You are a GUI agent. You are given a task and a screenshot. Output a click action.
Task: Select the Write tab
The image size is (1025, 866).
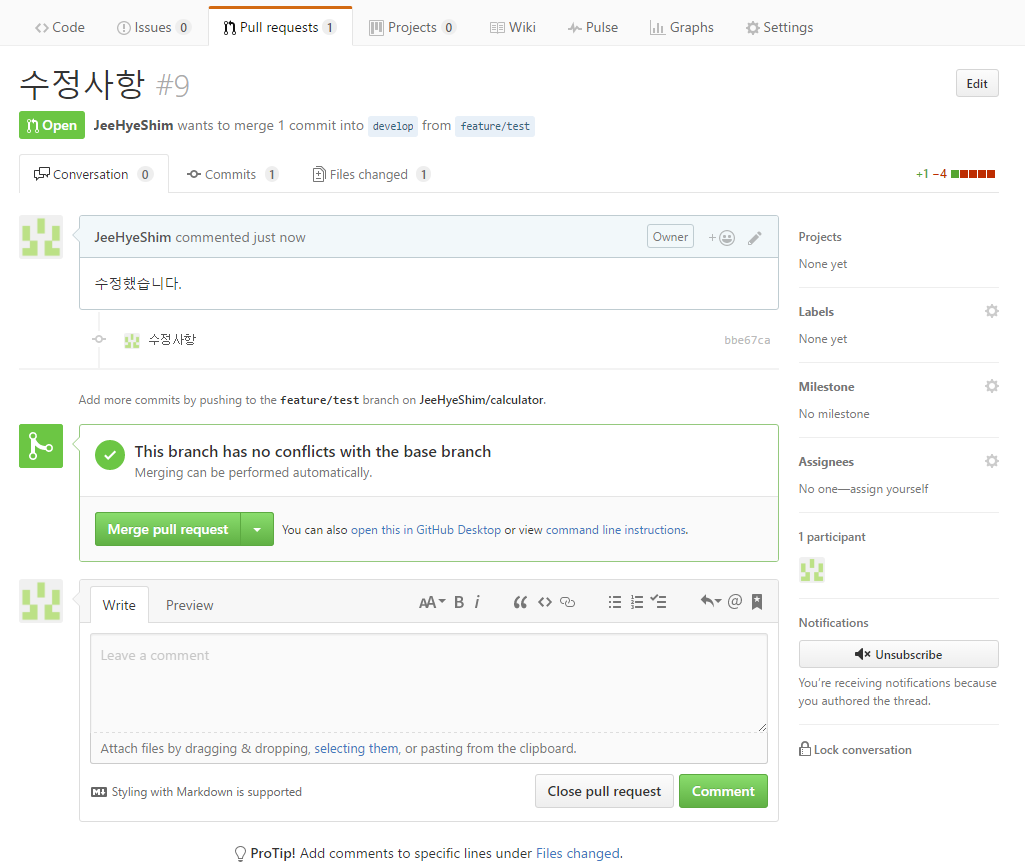(x=119, y=605)
